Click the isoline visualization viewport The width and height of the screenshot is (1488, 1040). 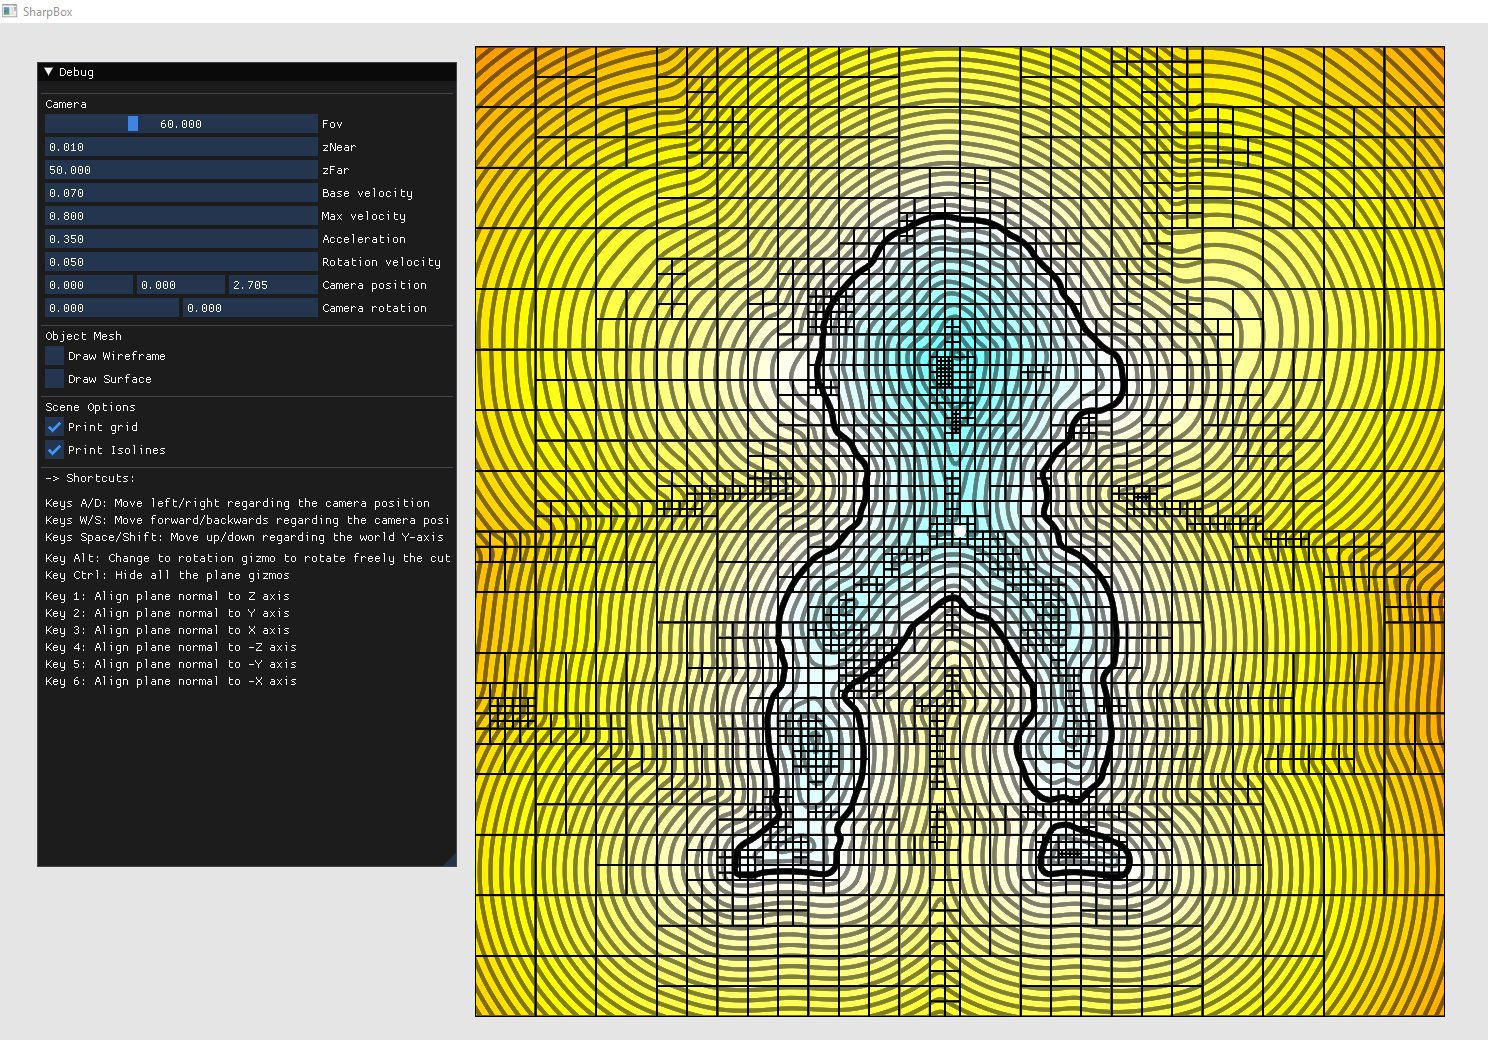[x=960, y=531]
